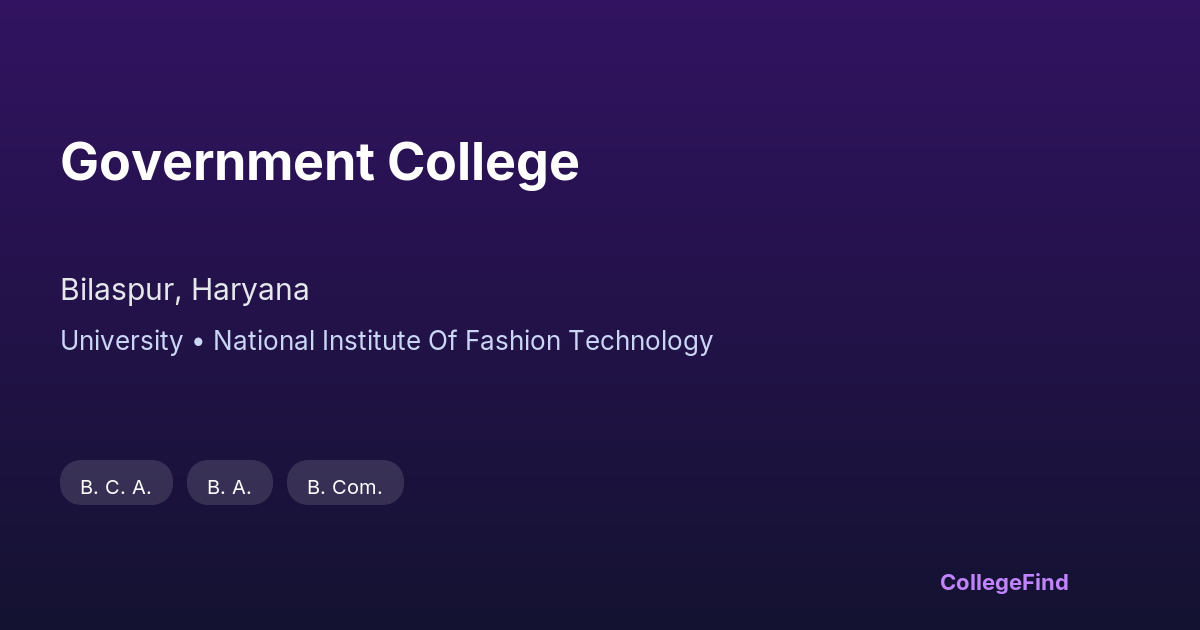Screen dimensions: 1200x630
Task: Click the University type label
Action: (x=121, y=341)
